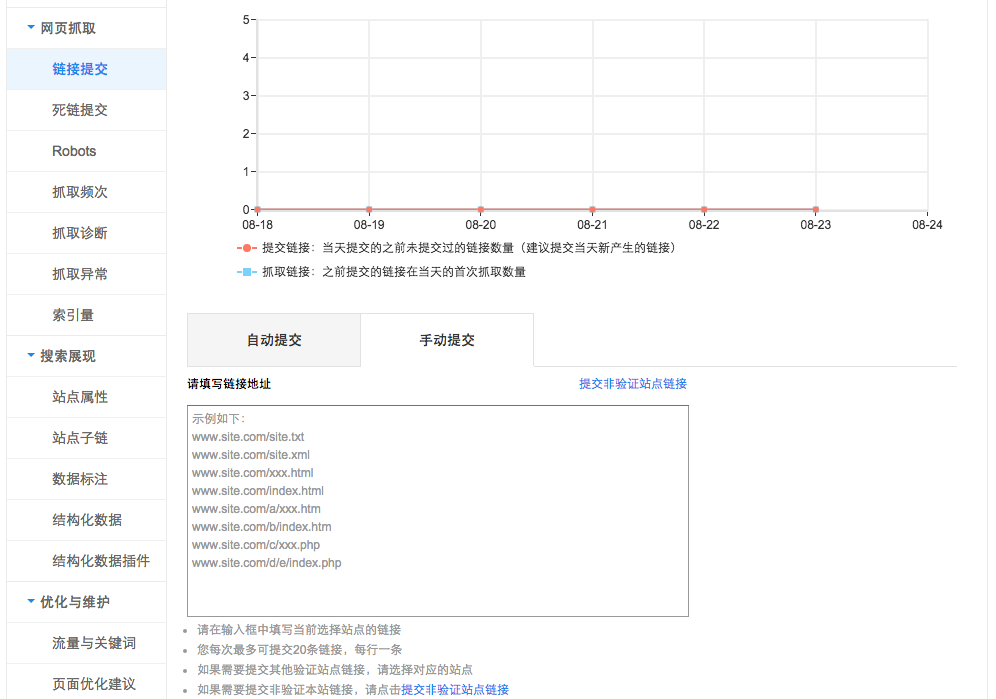This screenshot has height=699, width=996.
Task: Select the 结构化数据插件 menu item
Action: click(101, 561)
